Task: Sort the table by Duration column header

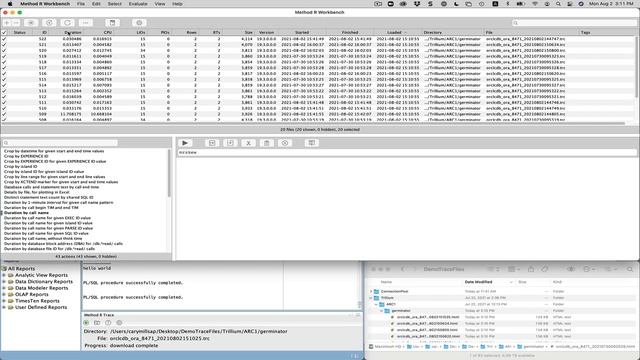Action: pyautogui.click(x=73, y=32)
